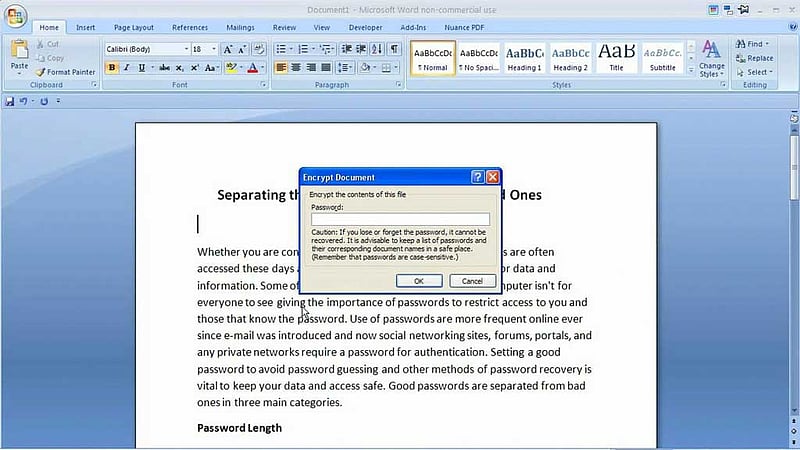
Task: Apply superscript formatting
Action: click(x=194, y=67)
